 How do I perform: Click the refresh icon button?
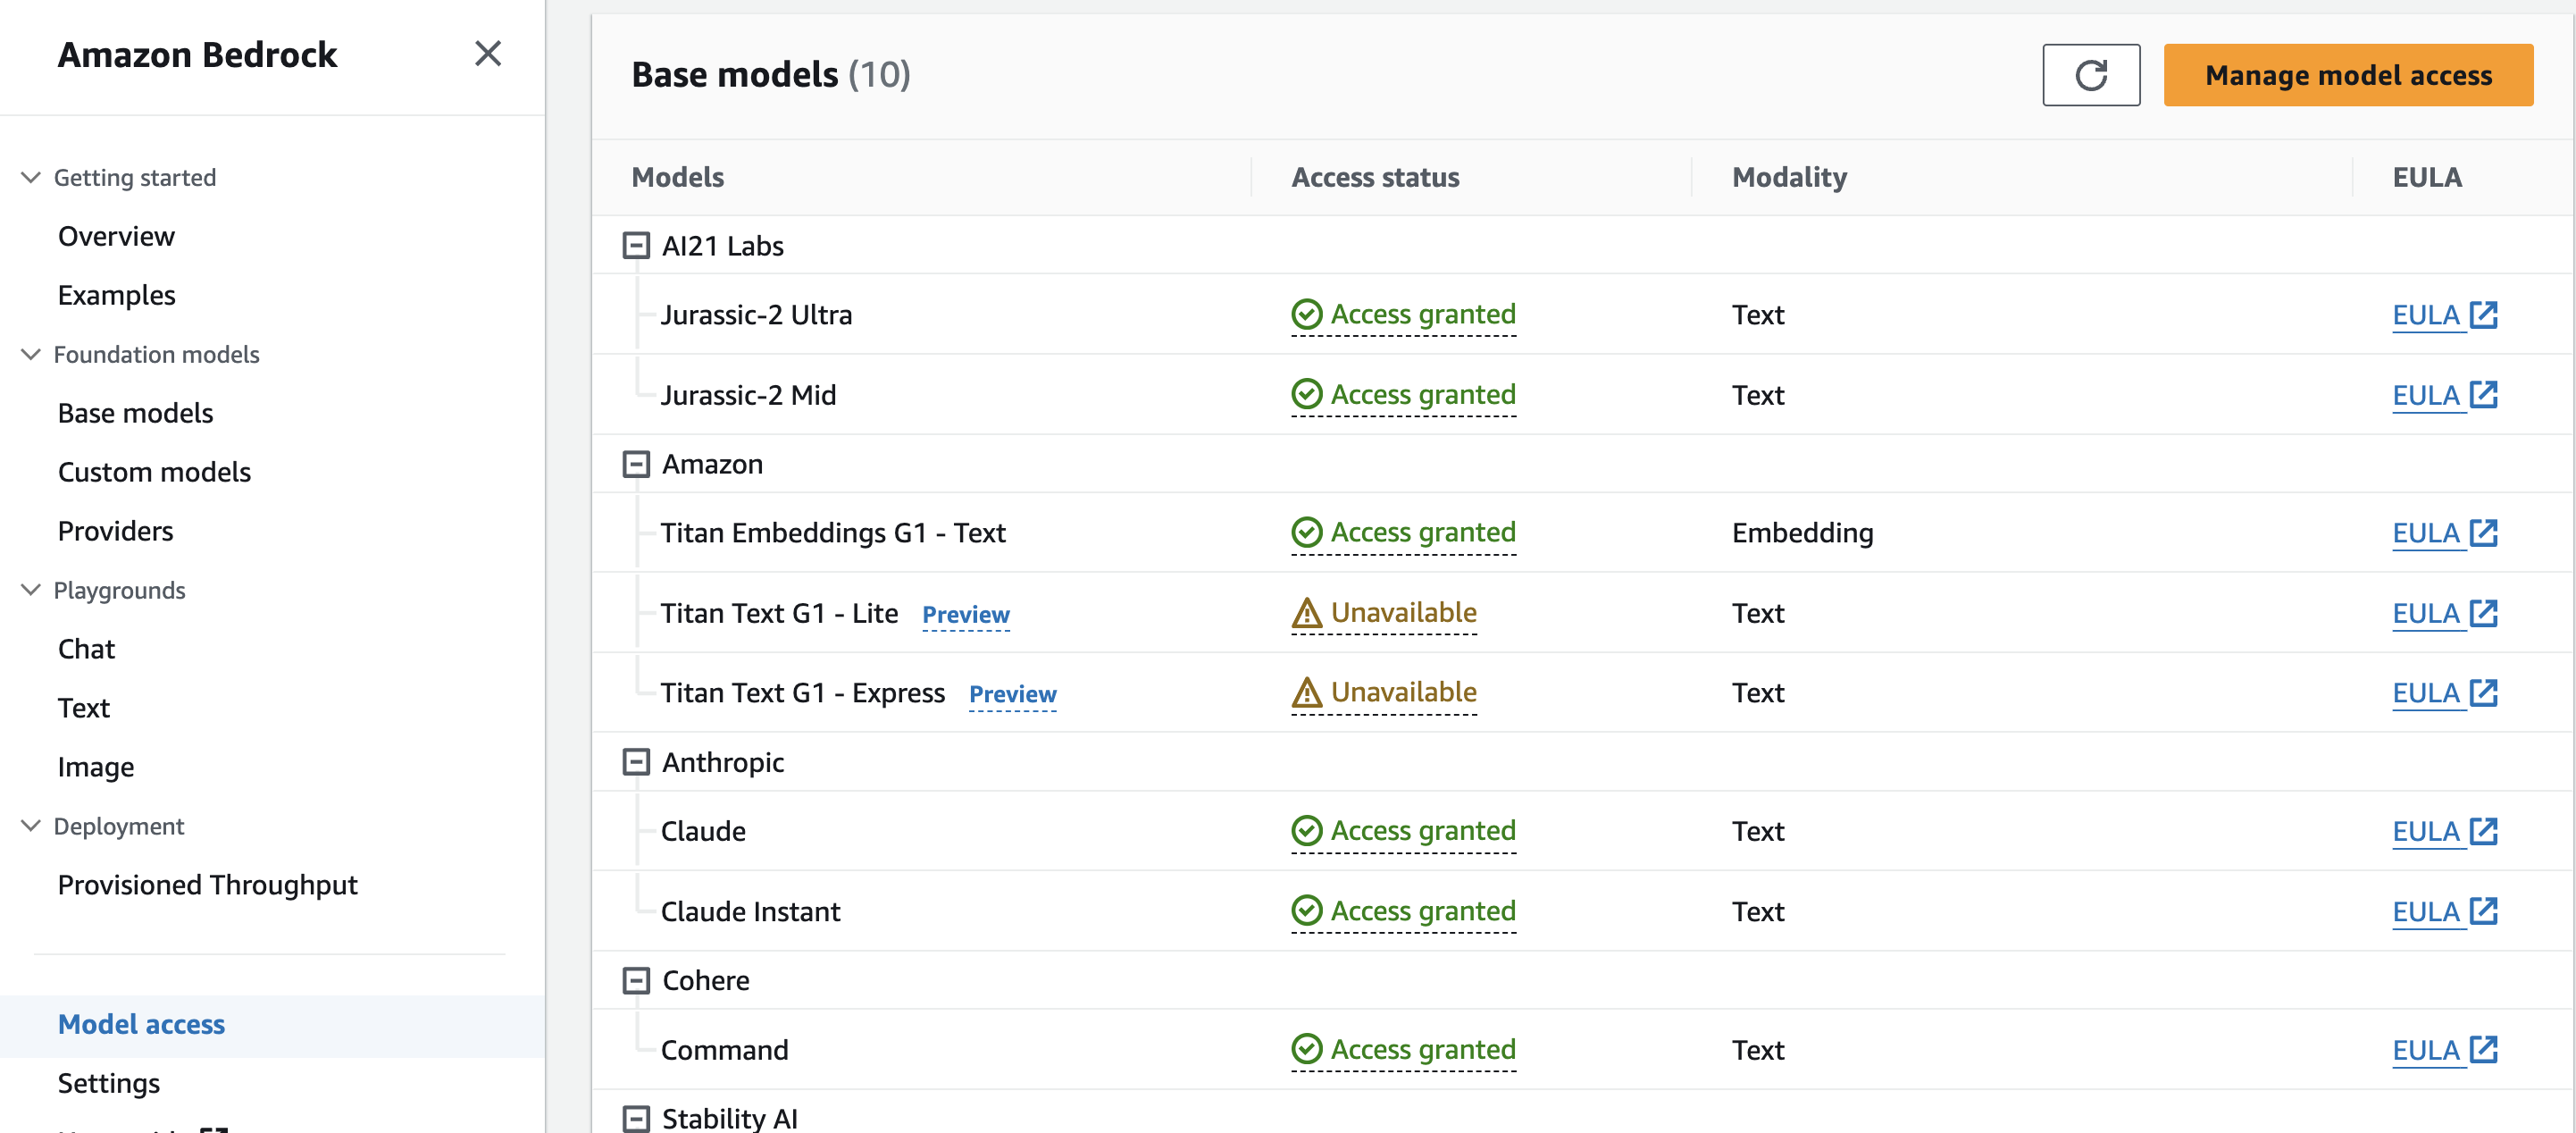tap(2090, 75)
